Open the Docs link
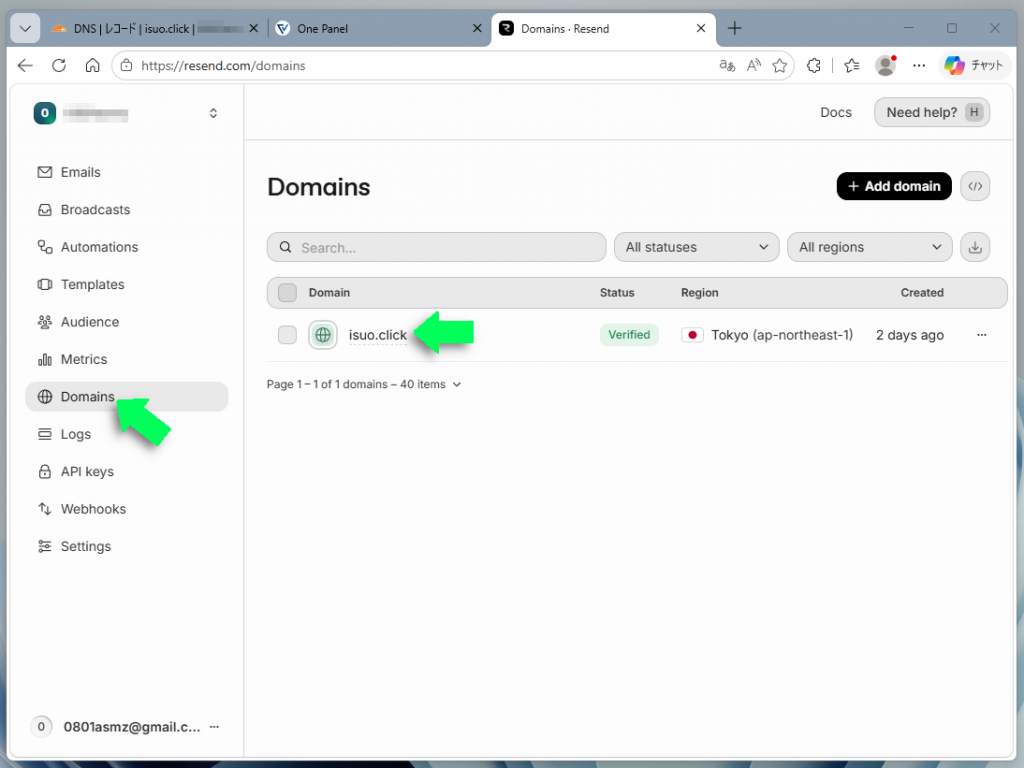The height and width of the screenshot is (768, 1024). [x=836, y=112]
